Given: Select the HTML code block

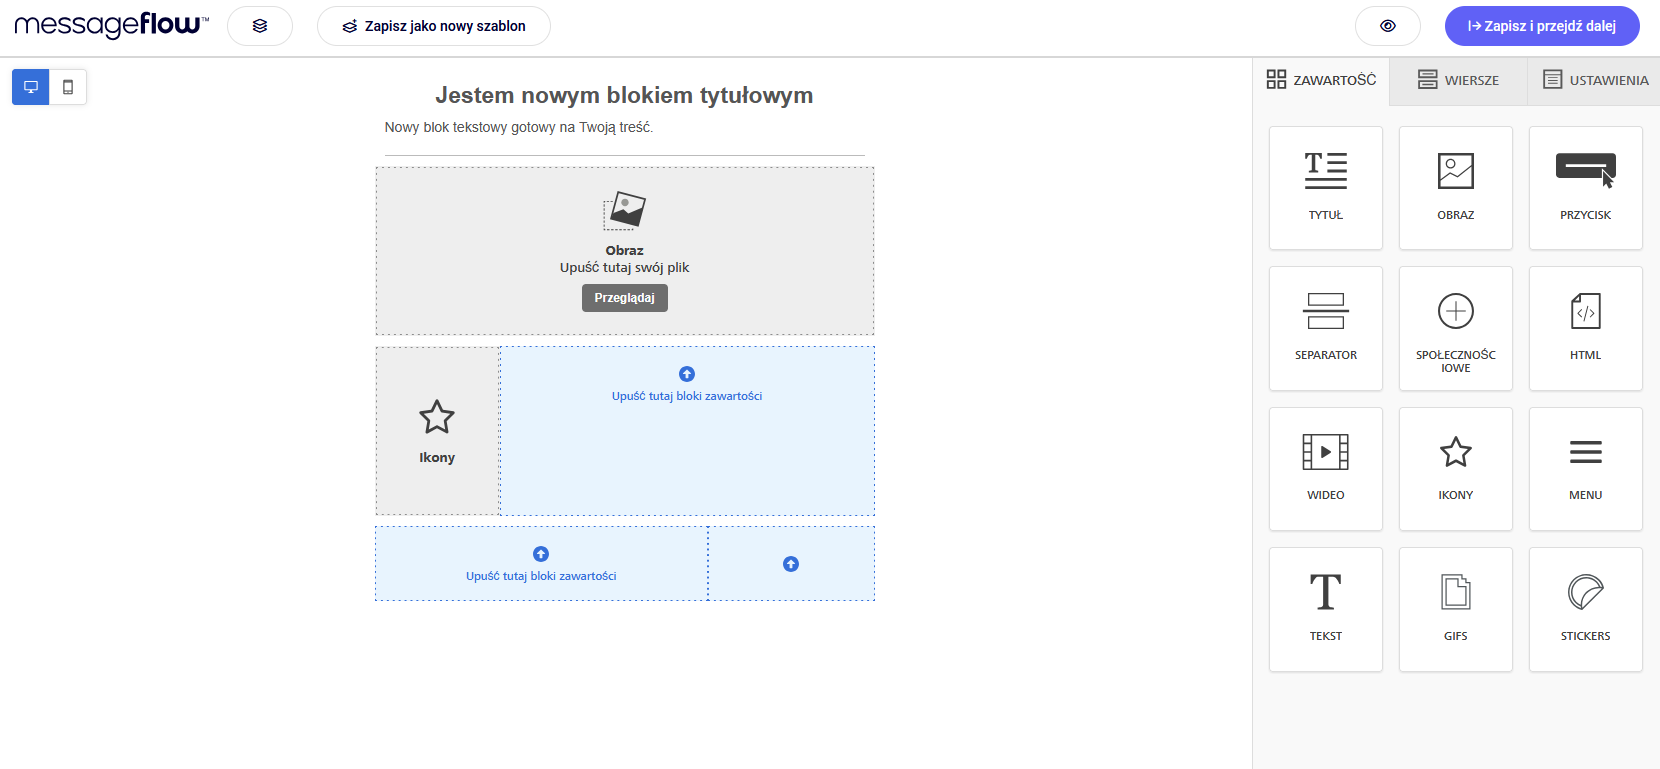Looking at the screenshot, I should (x=1585, y=328).
